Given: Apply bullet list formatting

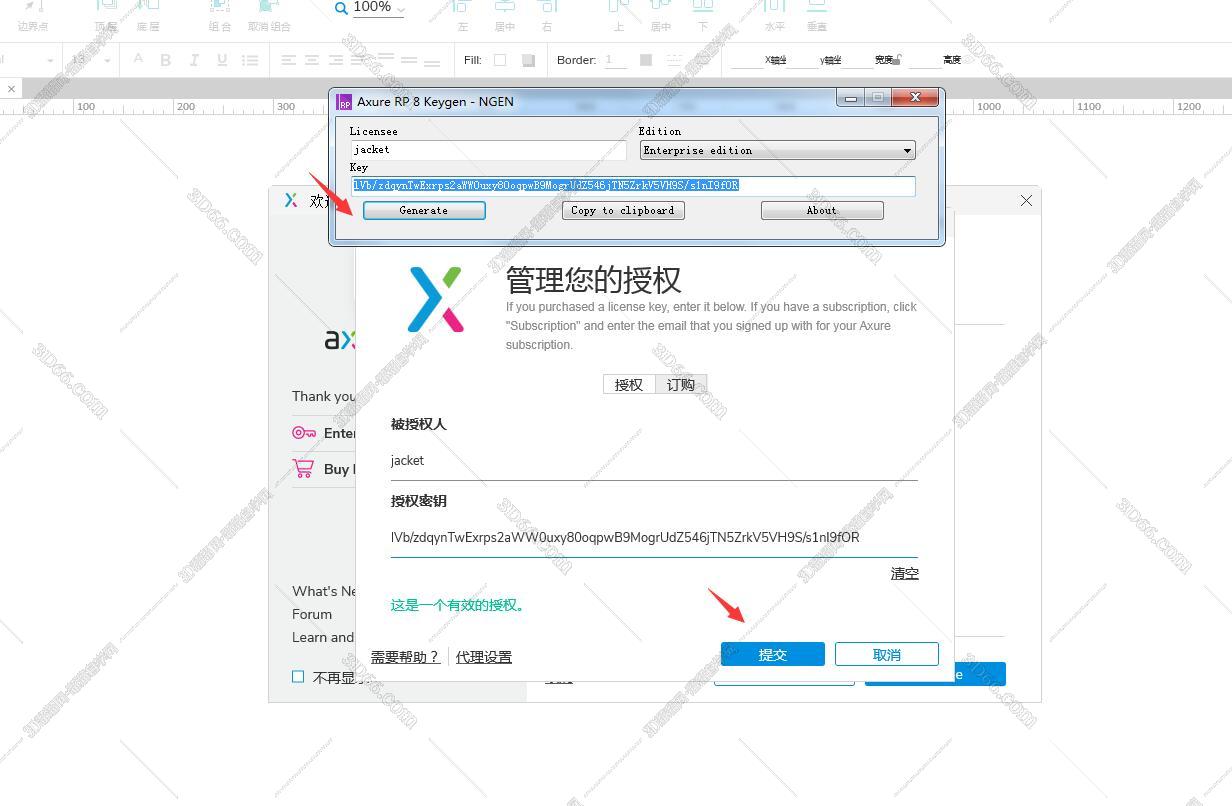Looking at the screenshot, I should point(250,61).
